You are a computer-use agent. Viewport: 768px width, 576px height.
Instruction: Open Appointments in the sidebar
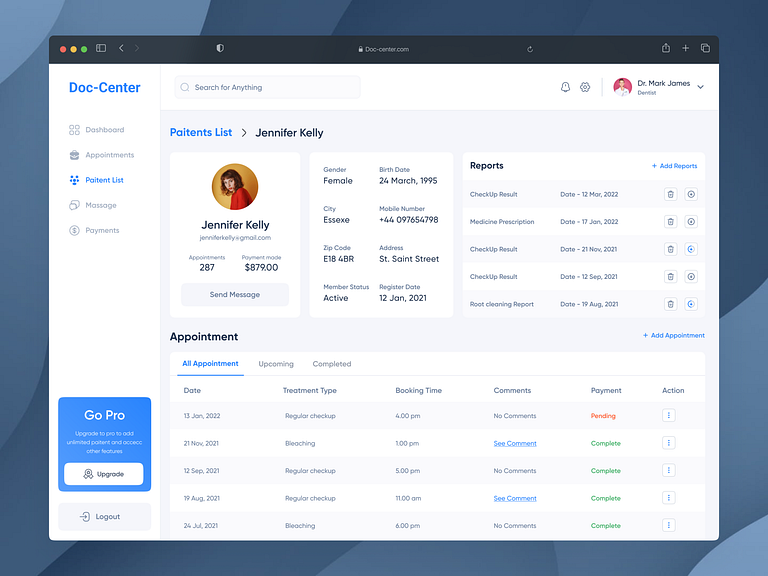101,155
